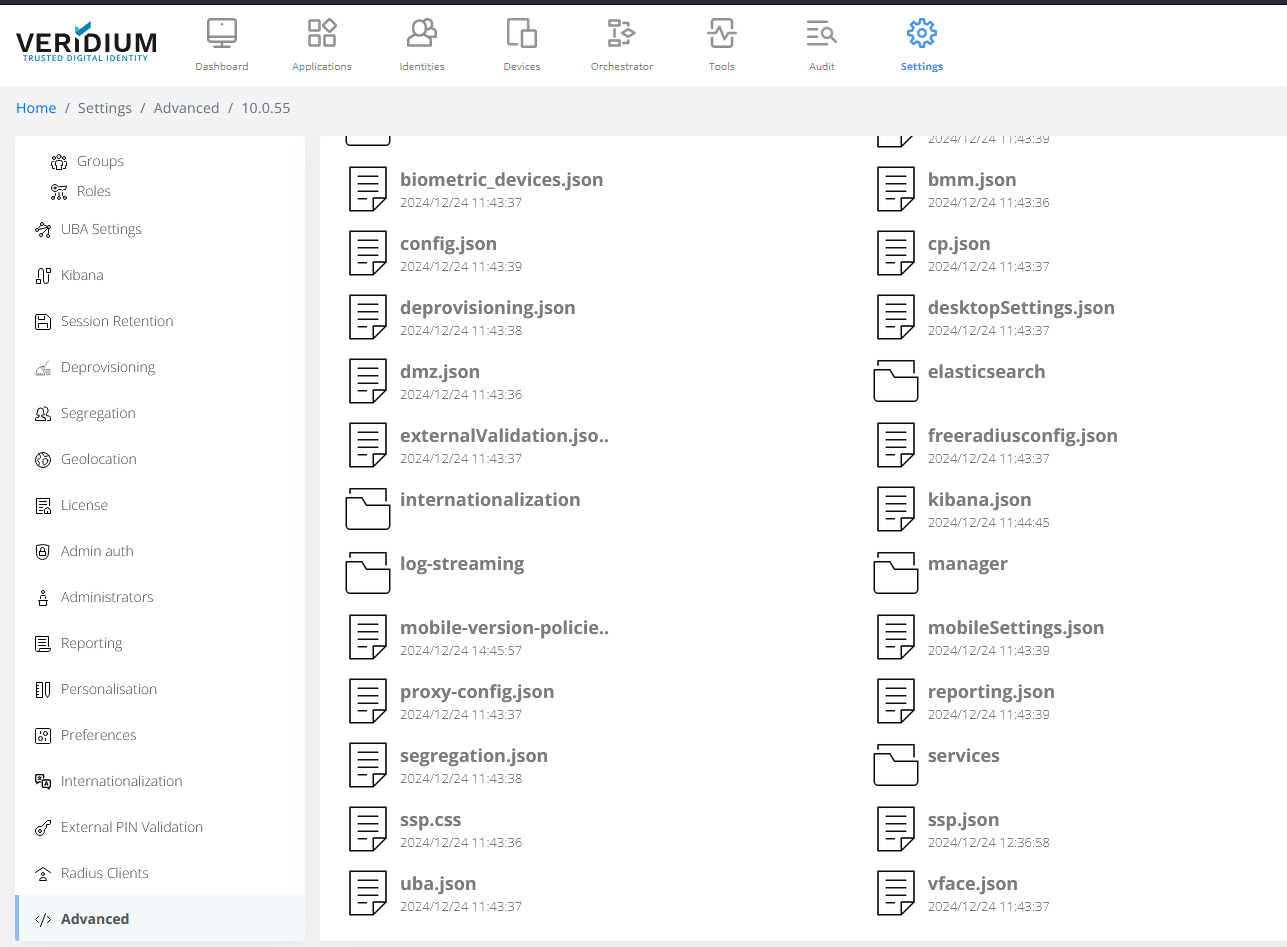The width and height of the screenshot is (1287, 947).
Task: Open the ssp.json file icon
Action: click(895, 829)
